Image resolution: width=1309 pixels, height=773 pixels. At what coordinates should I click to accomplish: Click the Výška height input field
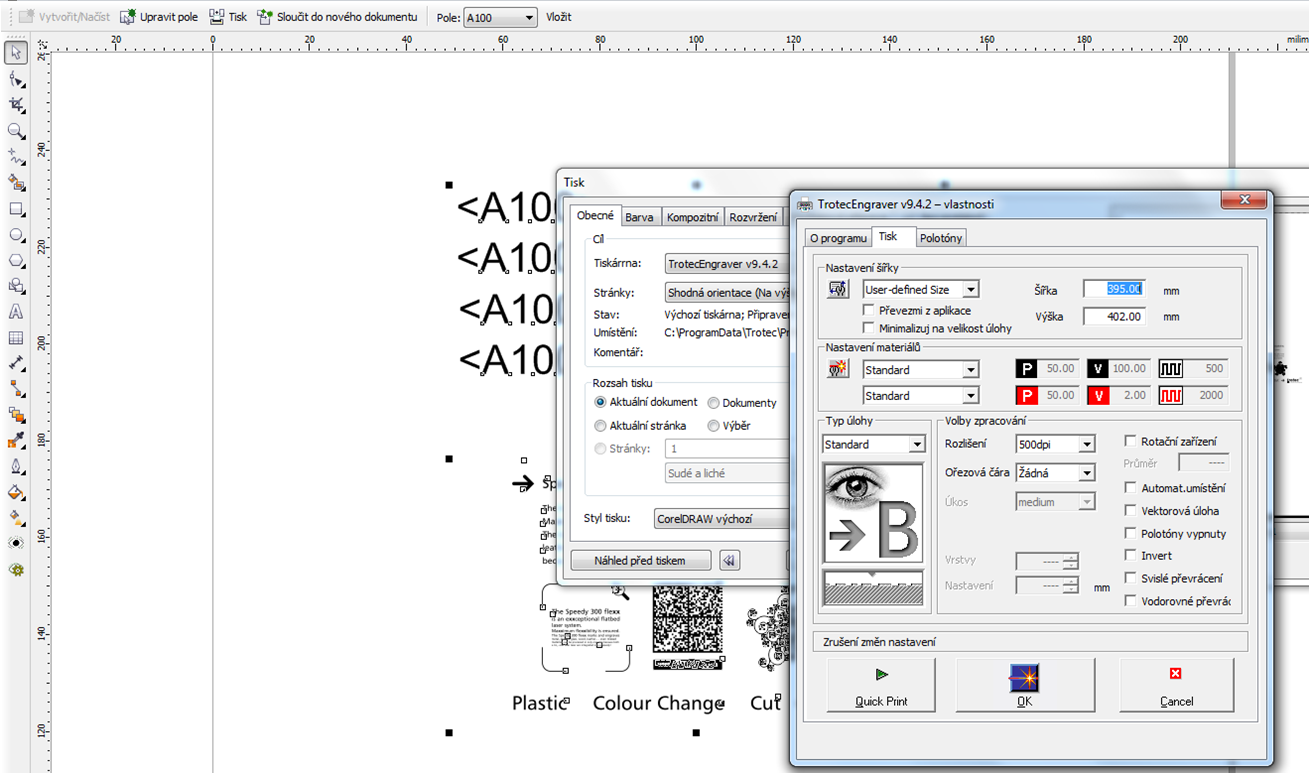1113,316
